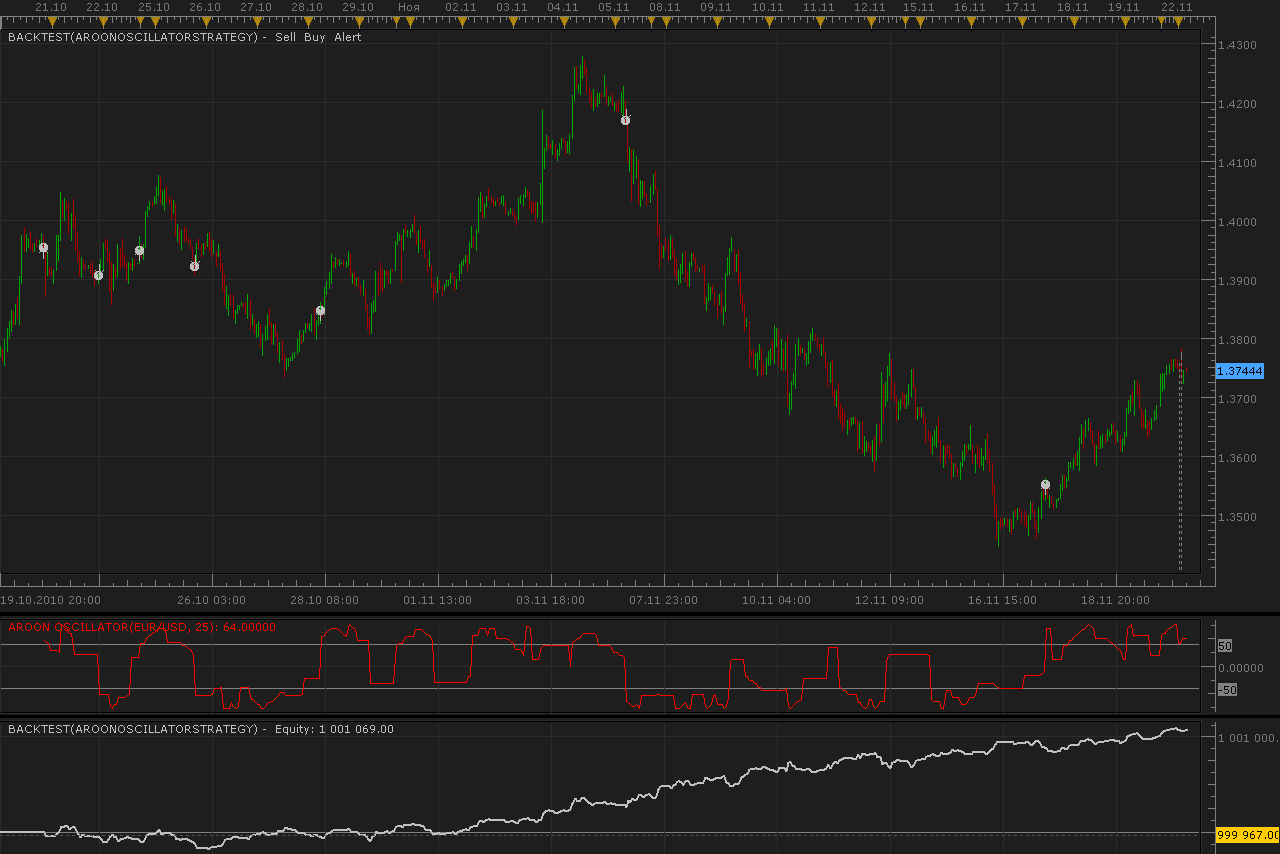This screenshot has width=1280, height=854.
Task: Click the signal marker near 28.10 08:00
Action: coord(320,311)
